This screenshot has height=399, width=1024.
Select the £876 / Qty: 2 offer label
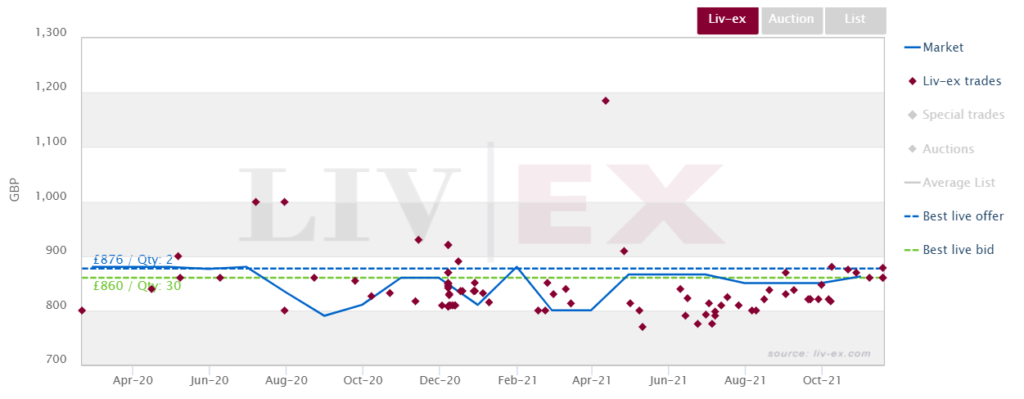[x=133, y=259]
